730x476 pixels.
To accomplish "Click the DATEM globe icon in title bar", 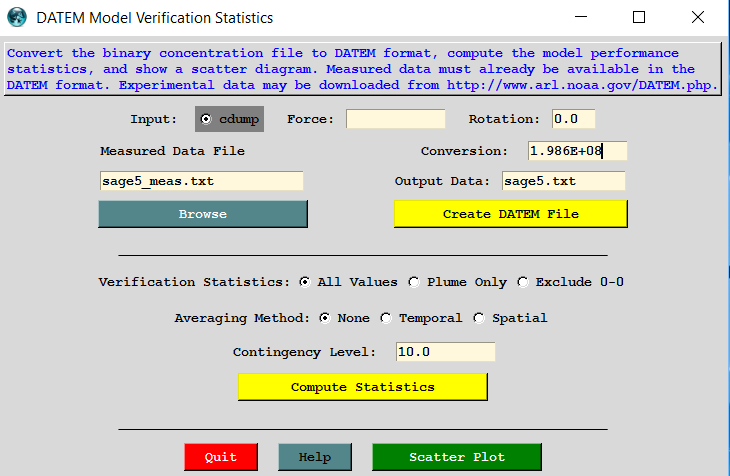I will [17, 17].
